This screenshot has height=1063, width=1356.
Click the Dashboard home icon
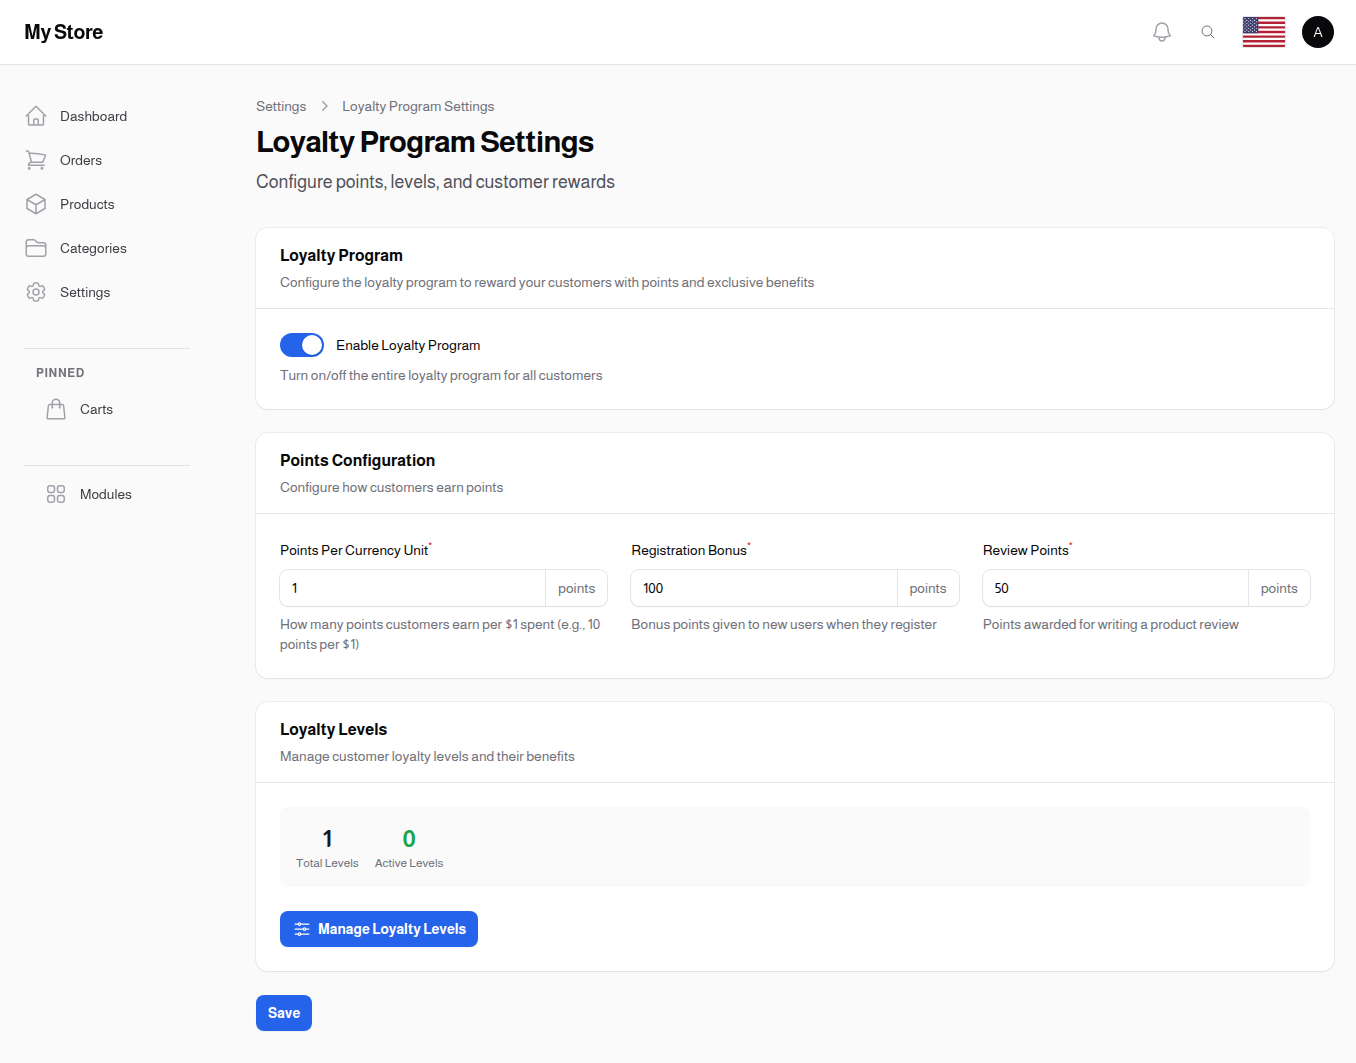click(x=36, y=116)
